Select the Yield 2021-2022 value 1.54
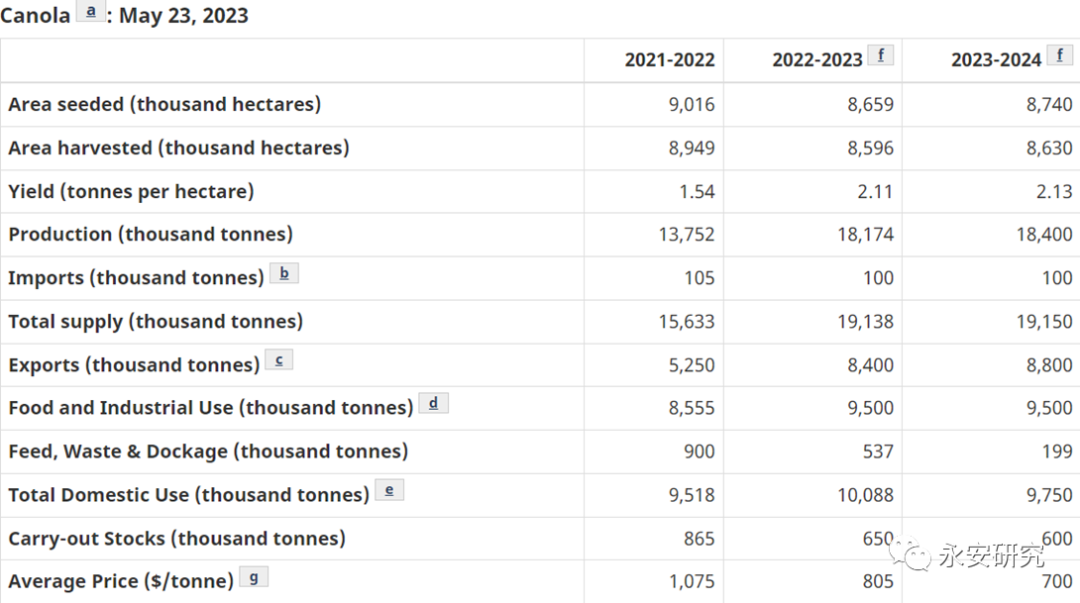 [697, 191]
